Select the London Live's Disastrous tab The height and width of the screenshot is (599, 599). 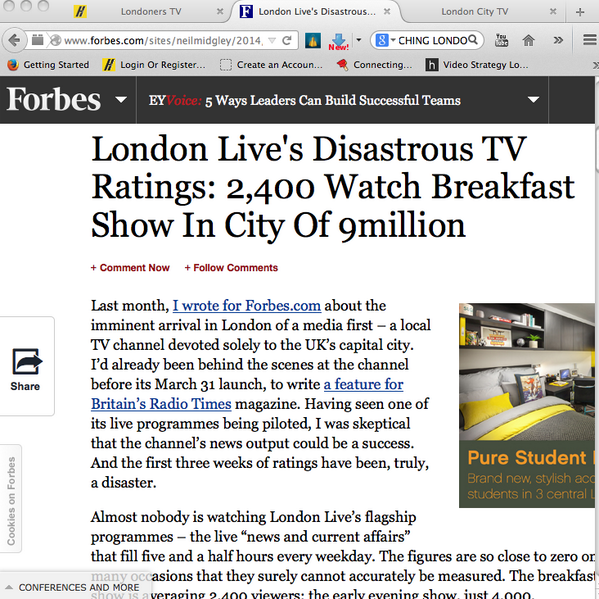(316, 12)
